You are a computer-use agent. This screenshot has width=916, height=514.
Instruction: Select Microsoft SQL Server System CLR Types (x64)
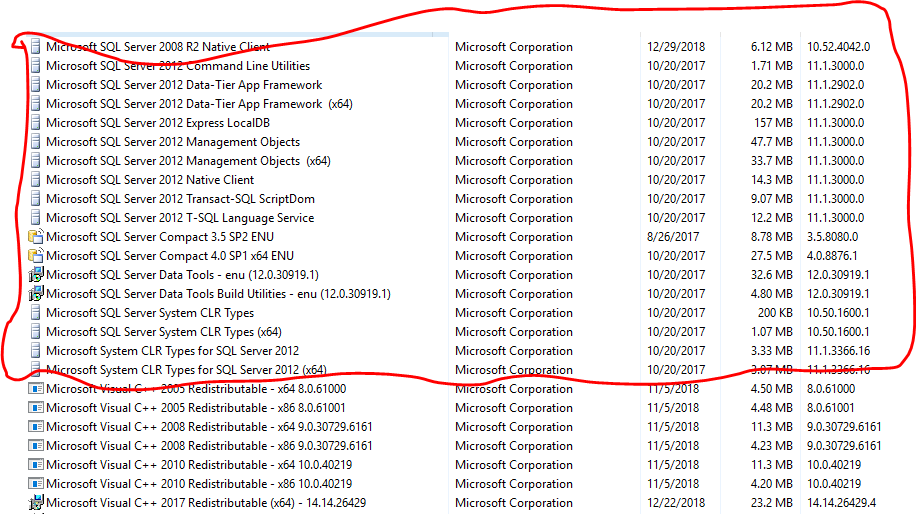point(164,332)
